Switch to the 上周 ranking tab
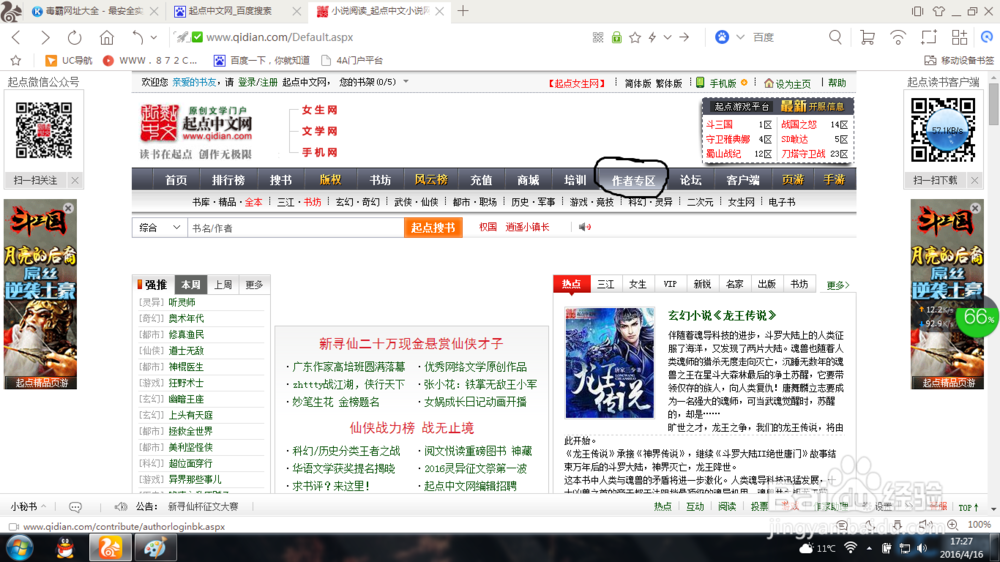This screenshot has width=1000, height=562. [x=223, y=285]
